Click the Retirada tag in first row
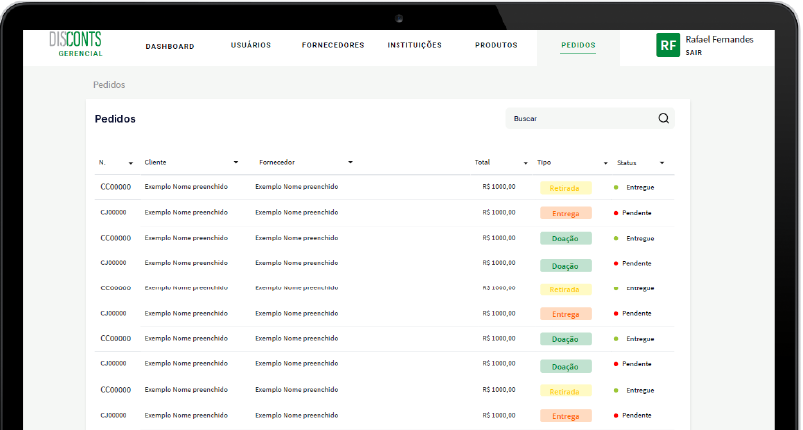The width and height of the screenshot is (803, 430). pos(565,188)
